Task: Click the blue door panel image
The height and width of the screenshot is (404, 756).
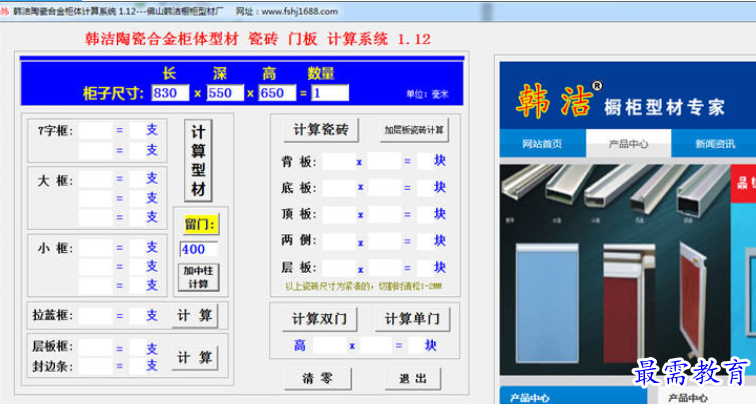Action: 547,302
